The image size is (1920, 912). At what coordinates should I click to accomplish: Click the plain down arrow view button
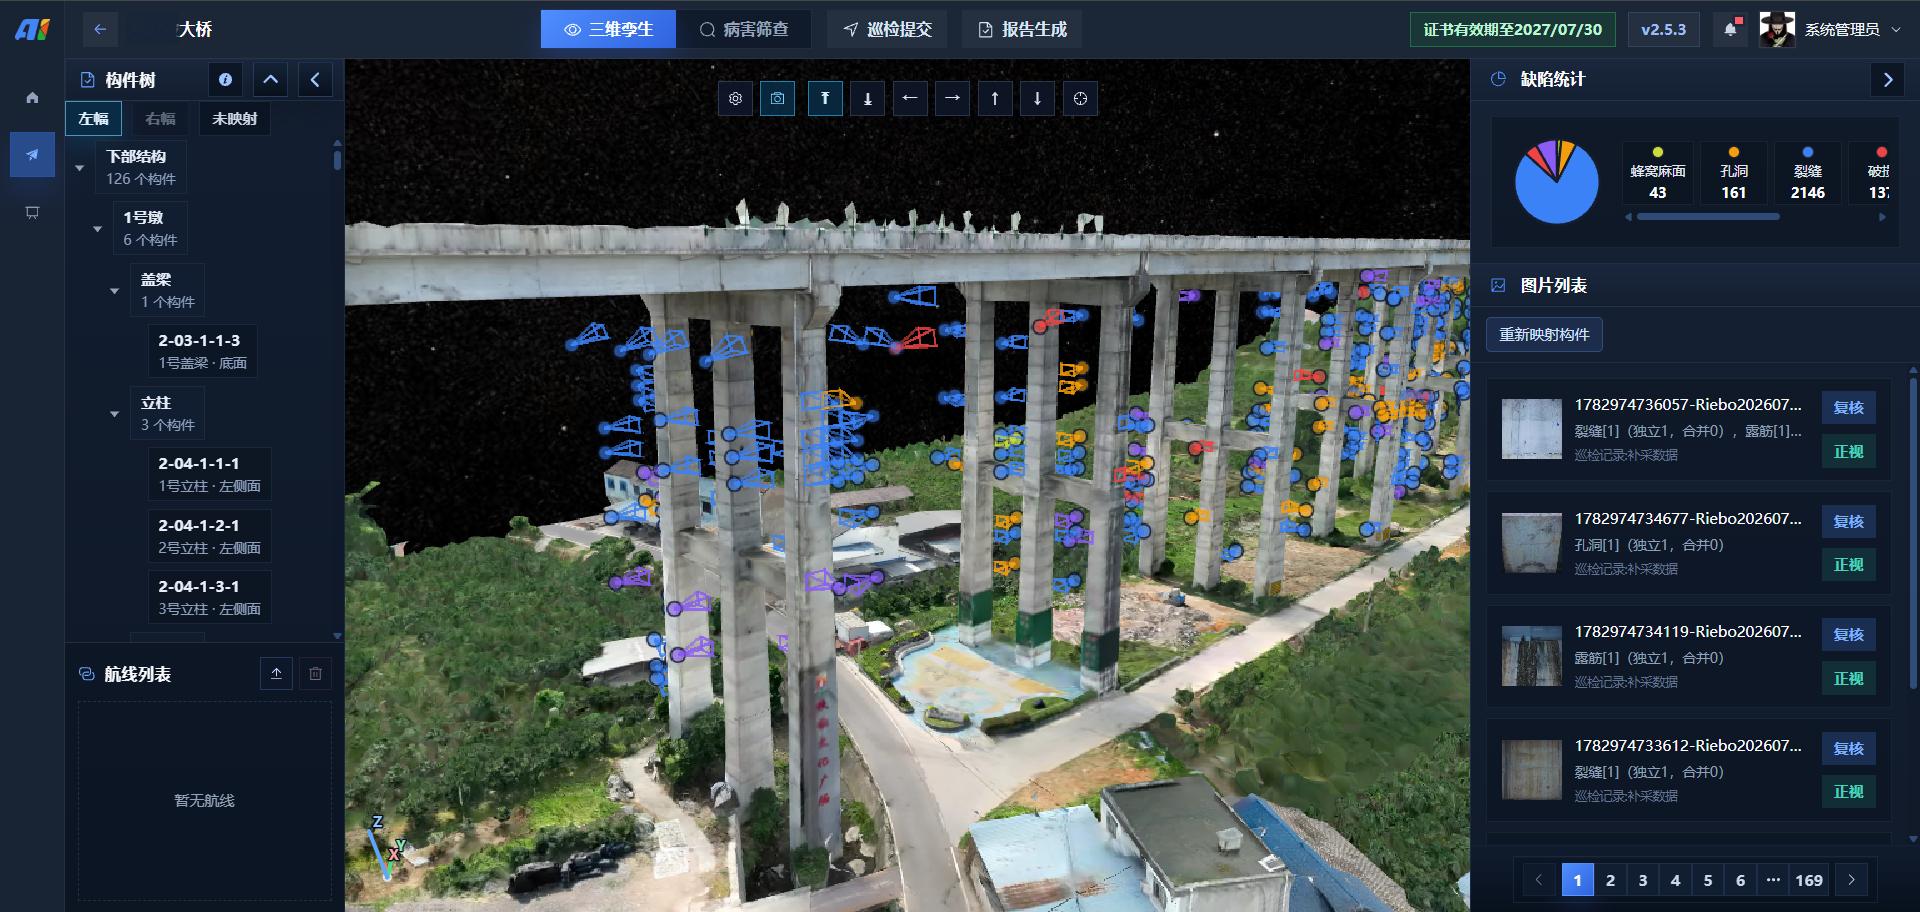pyautogui.click(x=1037, y=98)
